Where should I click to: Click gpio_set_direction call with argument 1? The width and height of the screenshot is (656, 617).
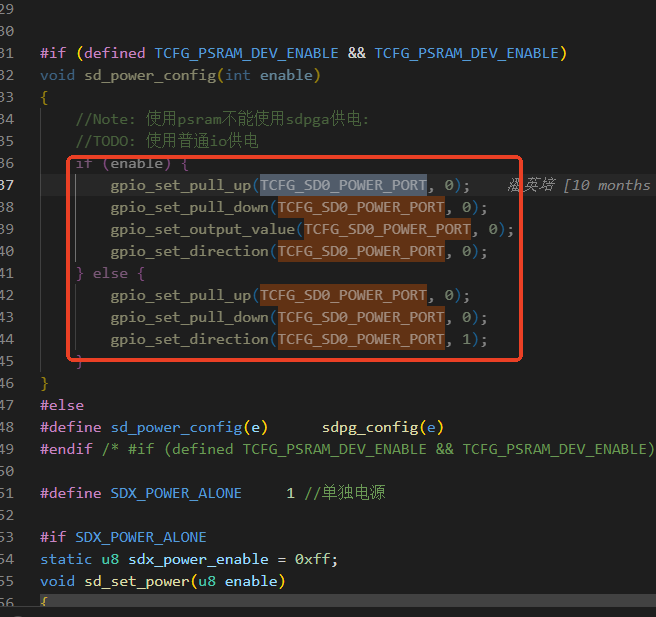tap(299, 340)
